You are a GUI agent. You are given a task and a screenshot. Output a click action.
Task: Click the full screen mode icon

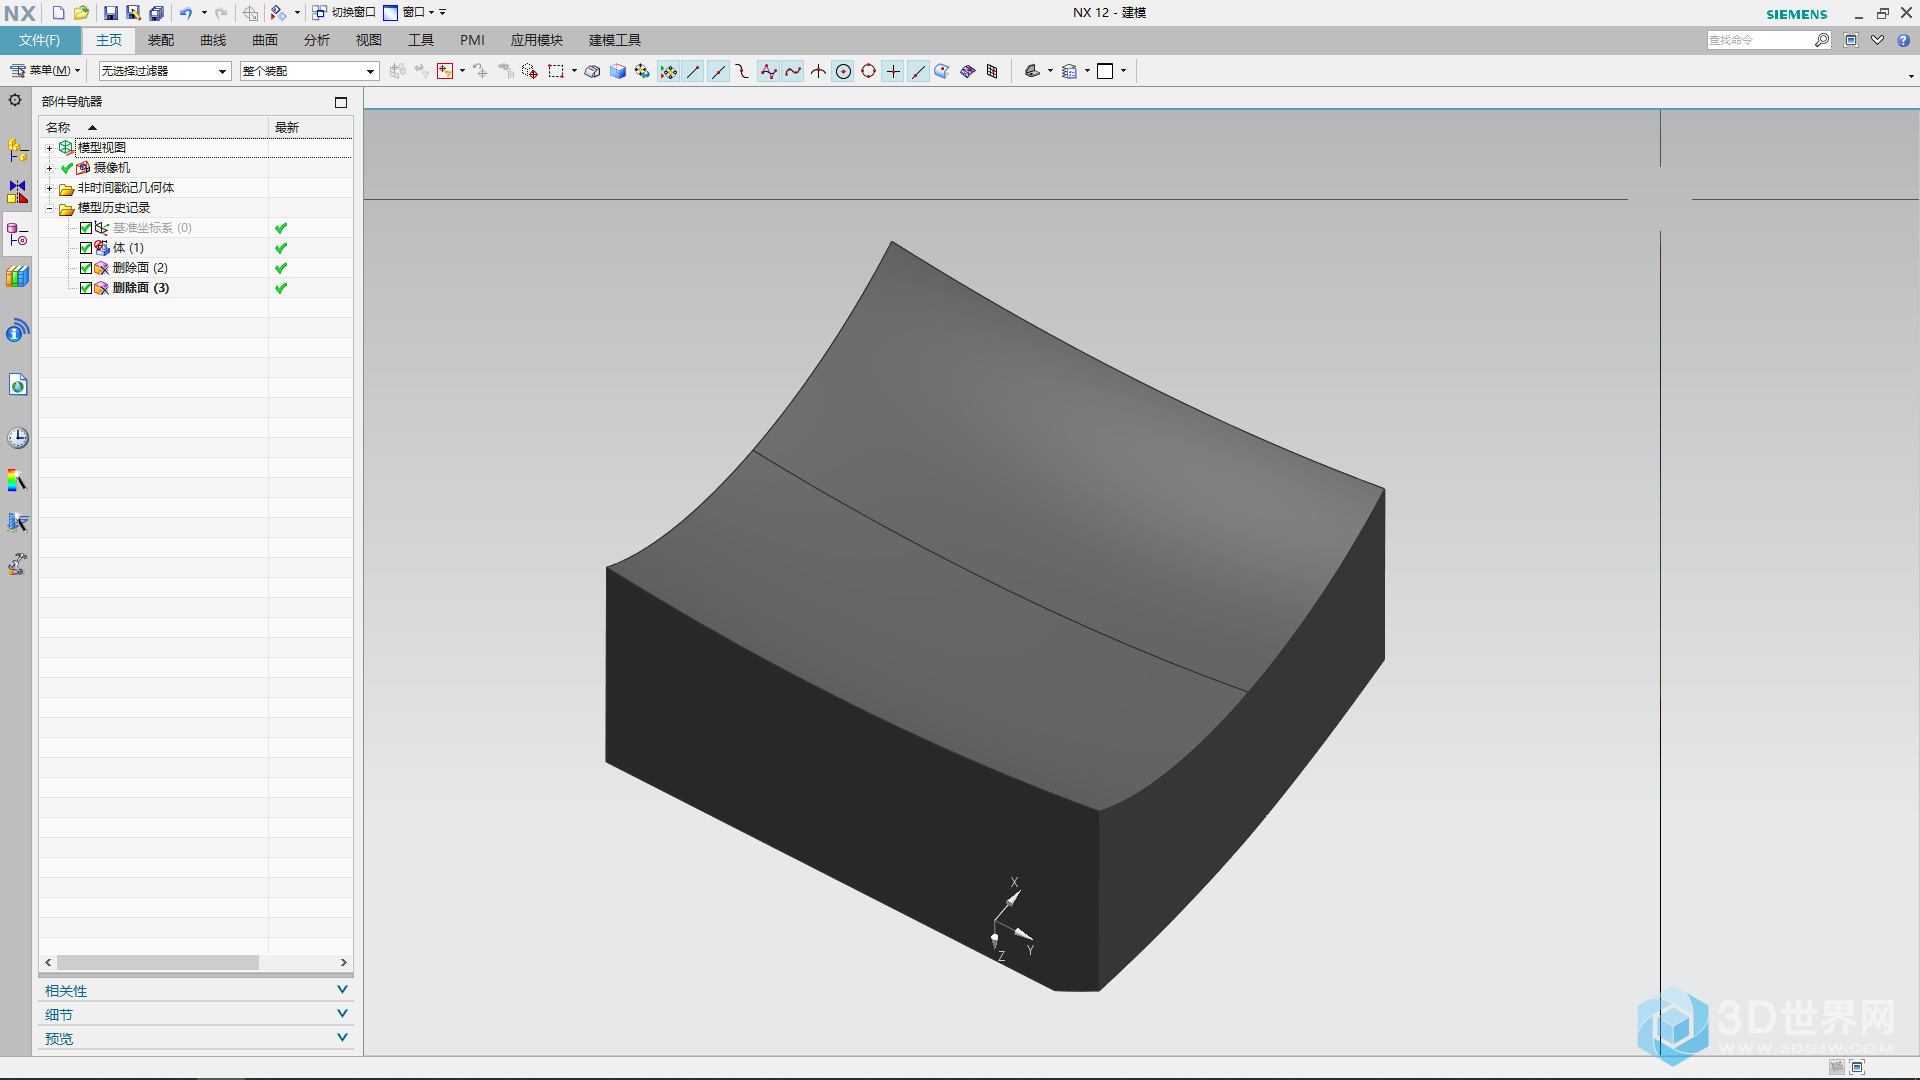click(1851, 40)
